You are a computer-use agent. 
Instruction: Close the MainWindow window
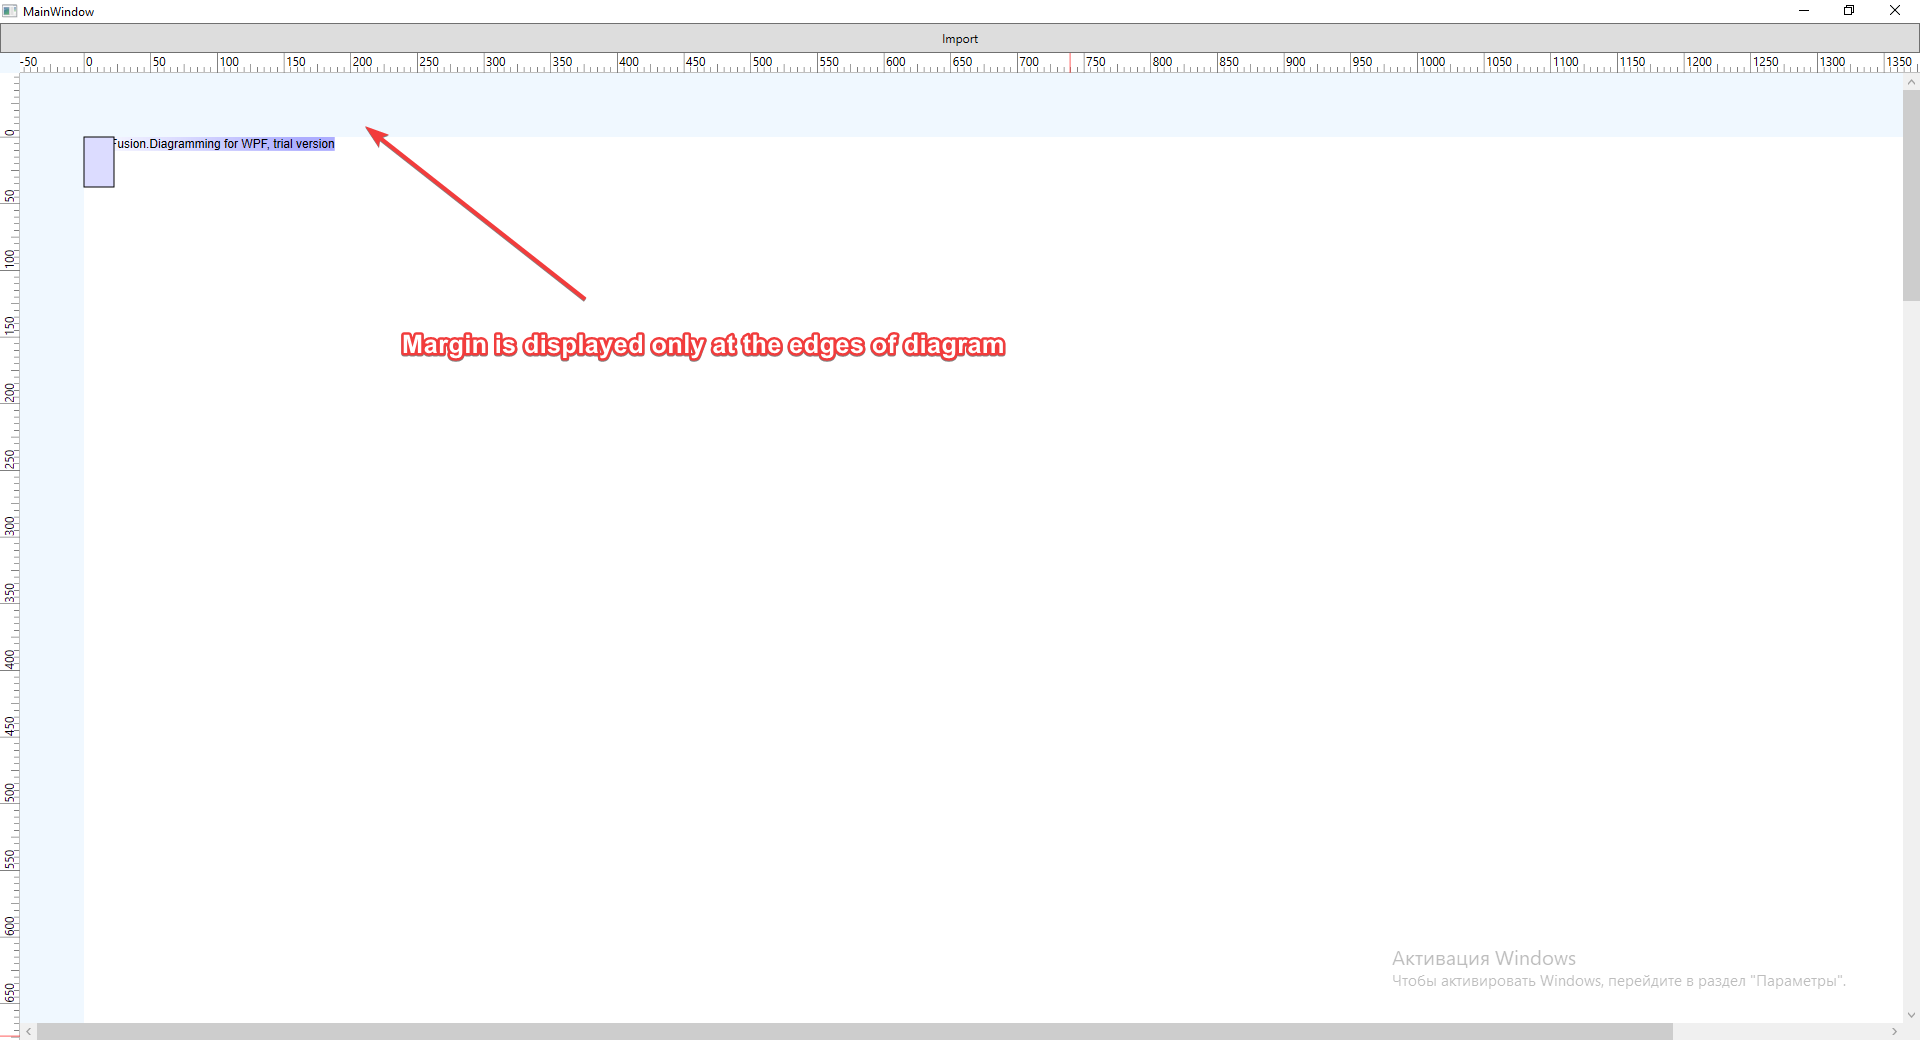pos(1894,11)
